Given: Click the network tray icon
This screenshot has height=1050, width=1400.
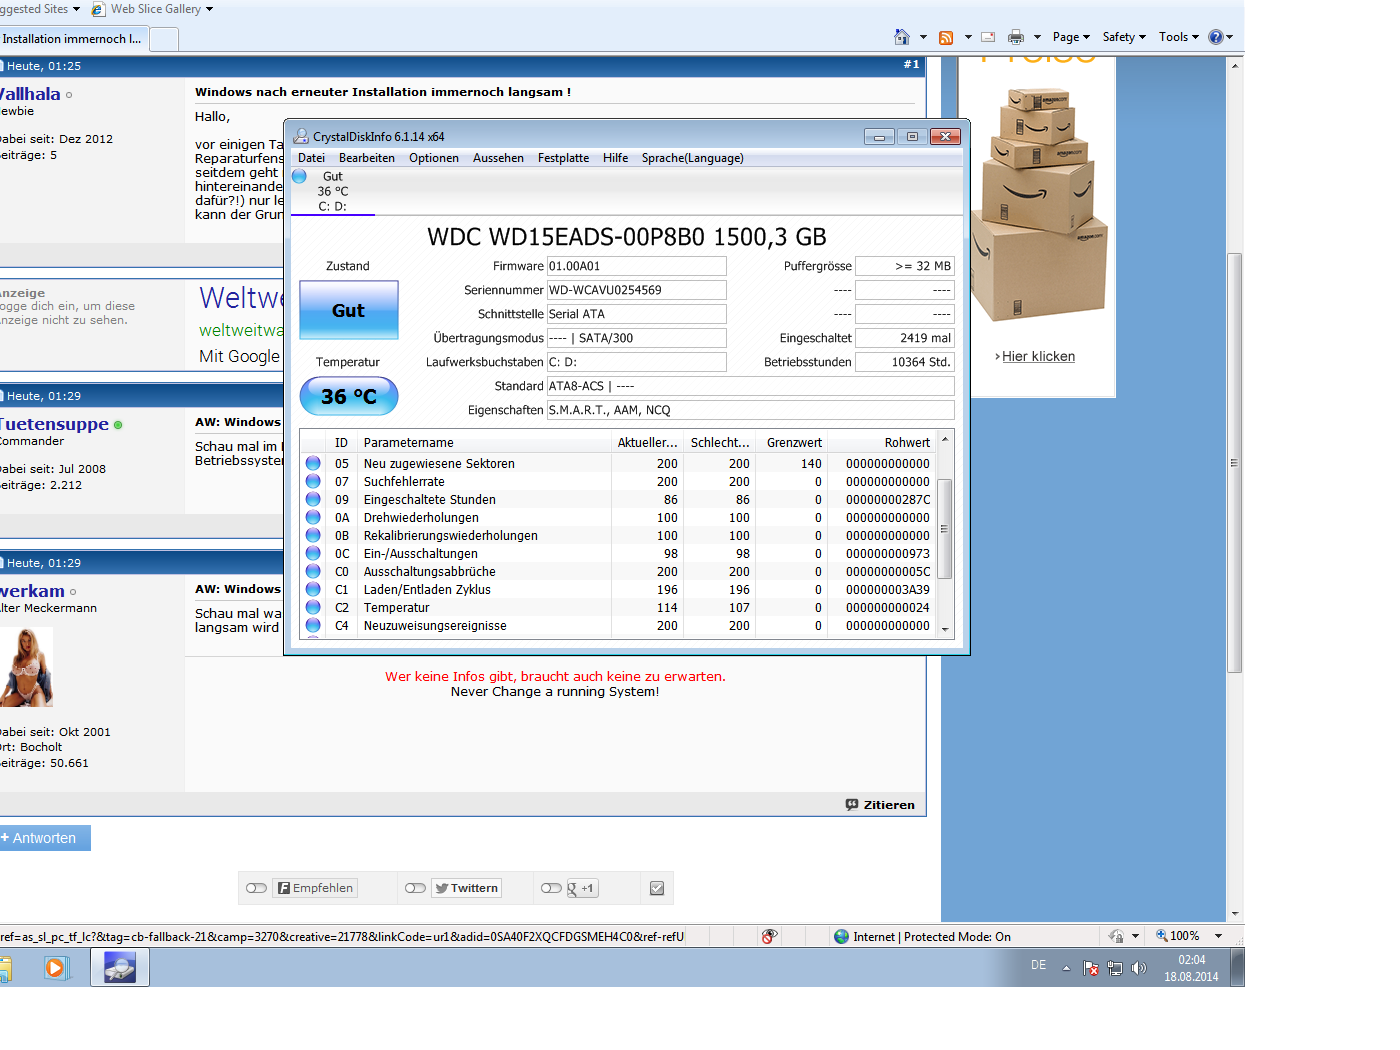Looking at the screenshot, I should coord(1115,968).
